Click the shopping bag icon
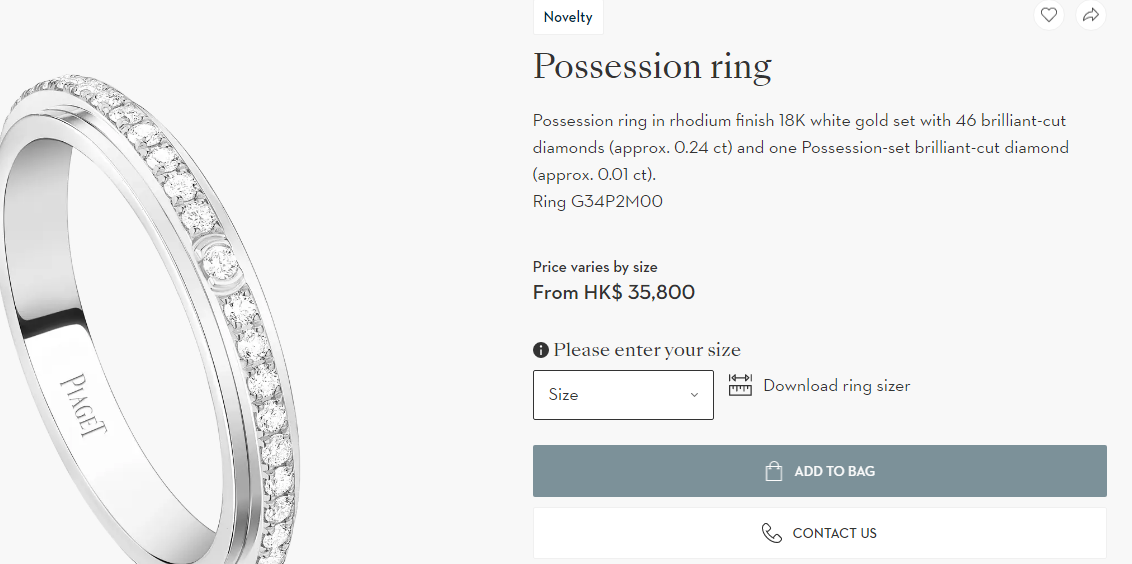The height and width of the screenshot is (564, 1132). pos(773,471)
